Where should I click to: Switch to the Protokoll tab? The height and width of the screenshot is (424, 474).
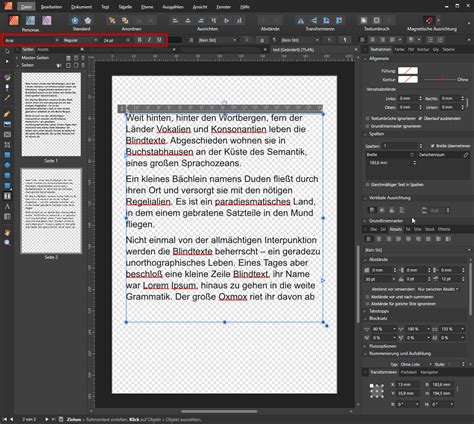[408, 372]
